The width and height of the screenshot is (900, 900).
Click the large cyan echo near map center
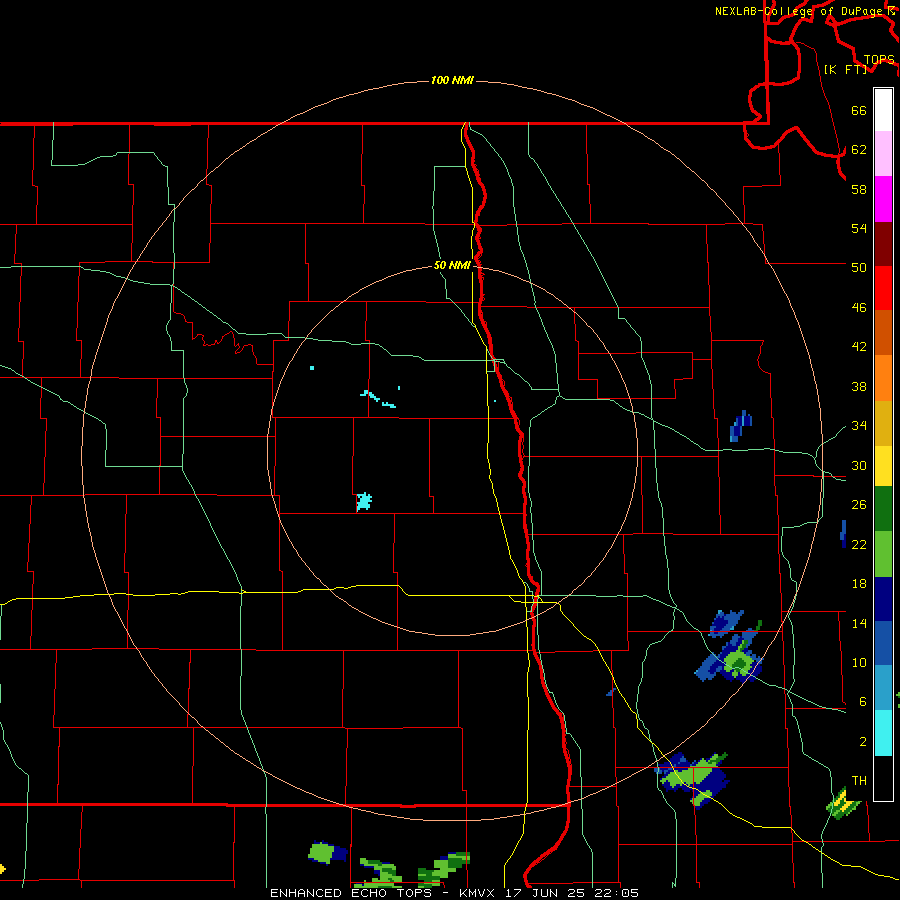(x=363, y=502)
